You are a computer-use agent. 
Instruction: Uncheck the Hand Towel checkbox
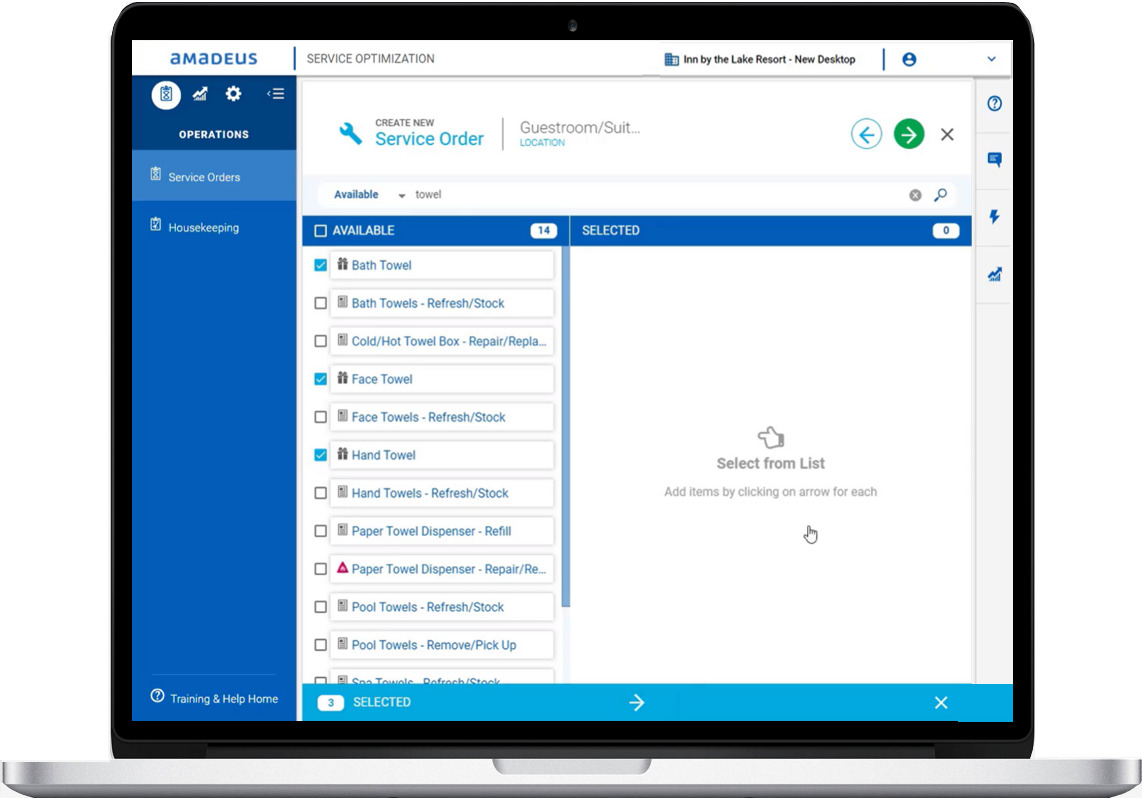(320, 455)
